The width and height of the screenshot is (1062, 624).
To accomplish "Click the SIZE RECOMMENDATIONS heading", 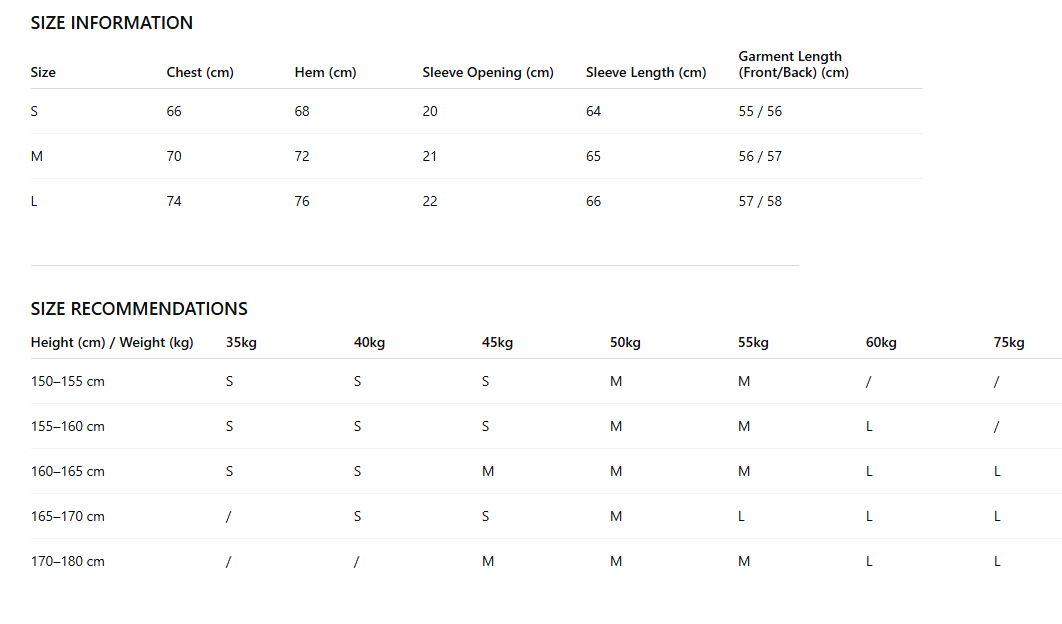I will (x=139, y=309).
